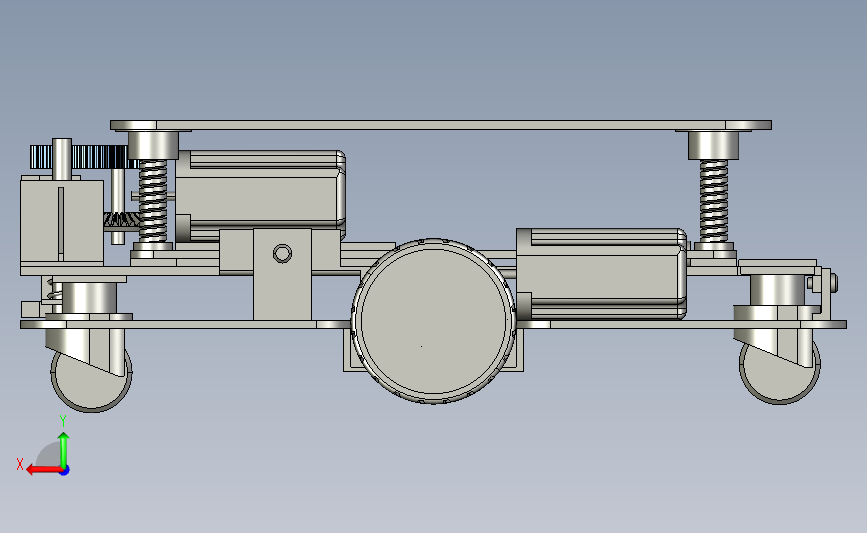This screenshot has height=533, width=867.
Task: Select the blue toothed spur gear
Action: point(83,156)
